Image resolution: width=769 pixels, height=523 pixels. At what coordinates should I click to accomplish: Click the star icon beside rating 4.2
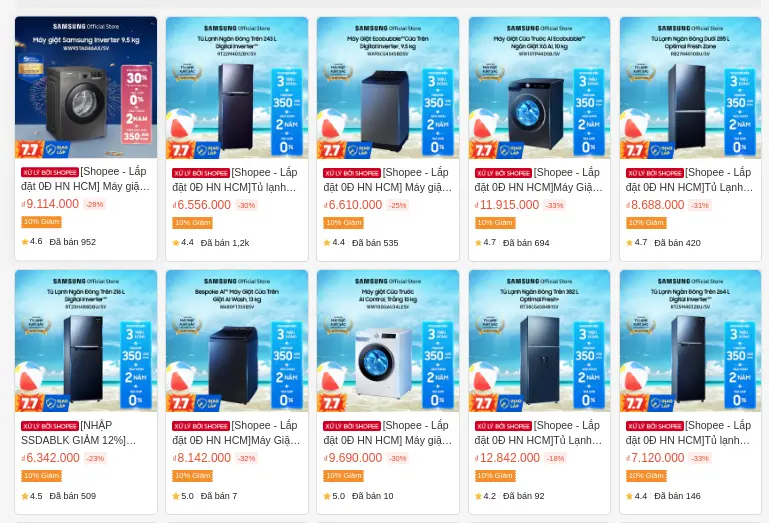tap(478, 496)
